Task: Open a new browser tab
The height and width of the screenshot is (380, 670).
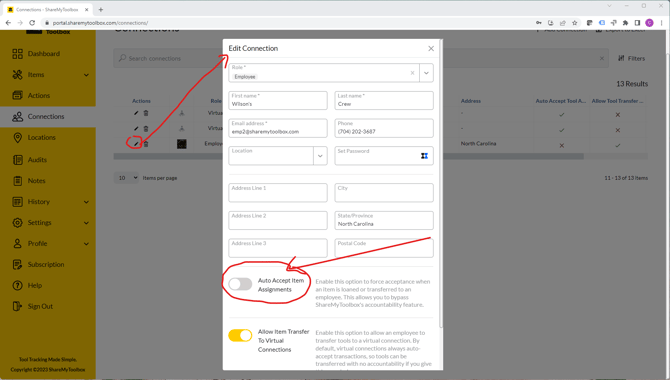Action: pos(101,9)
